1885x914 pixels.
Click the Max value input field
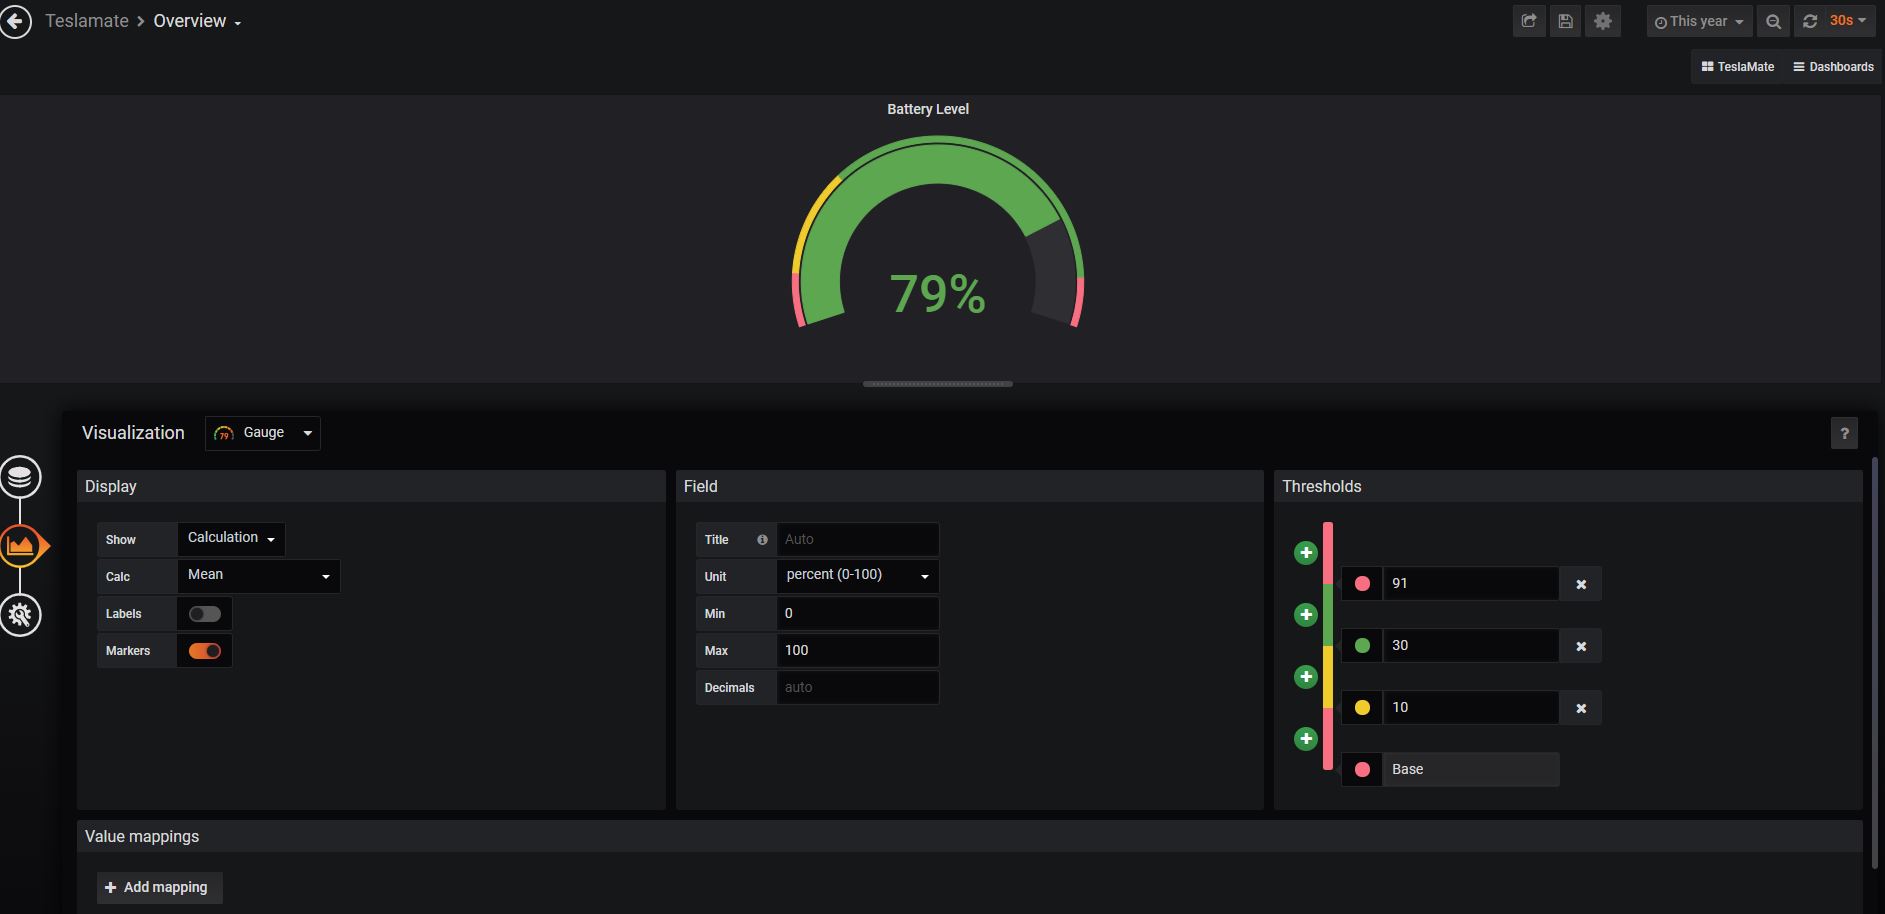pyautogui.click(x=858, y=650)
